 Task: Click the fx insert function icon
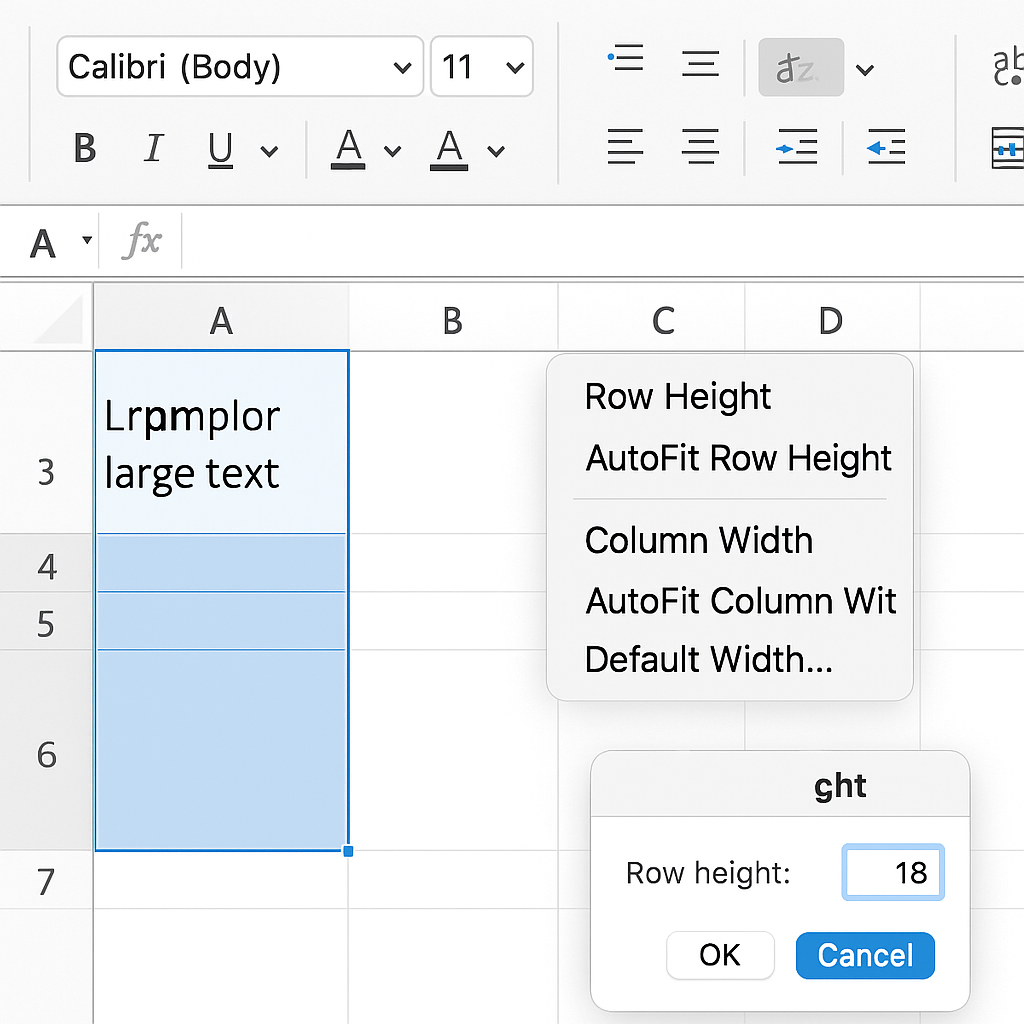point(142,241)
